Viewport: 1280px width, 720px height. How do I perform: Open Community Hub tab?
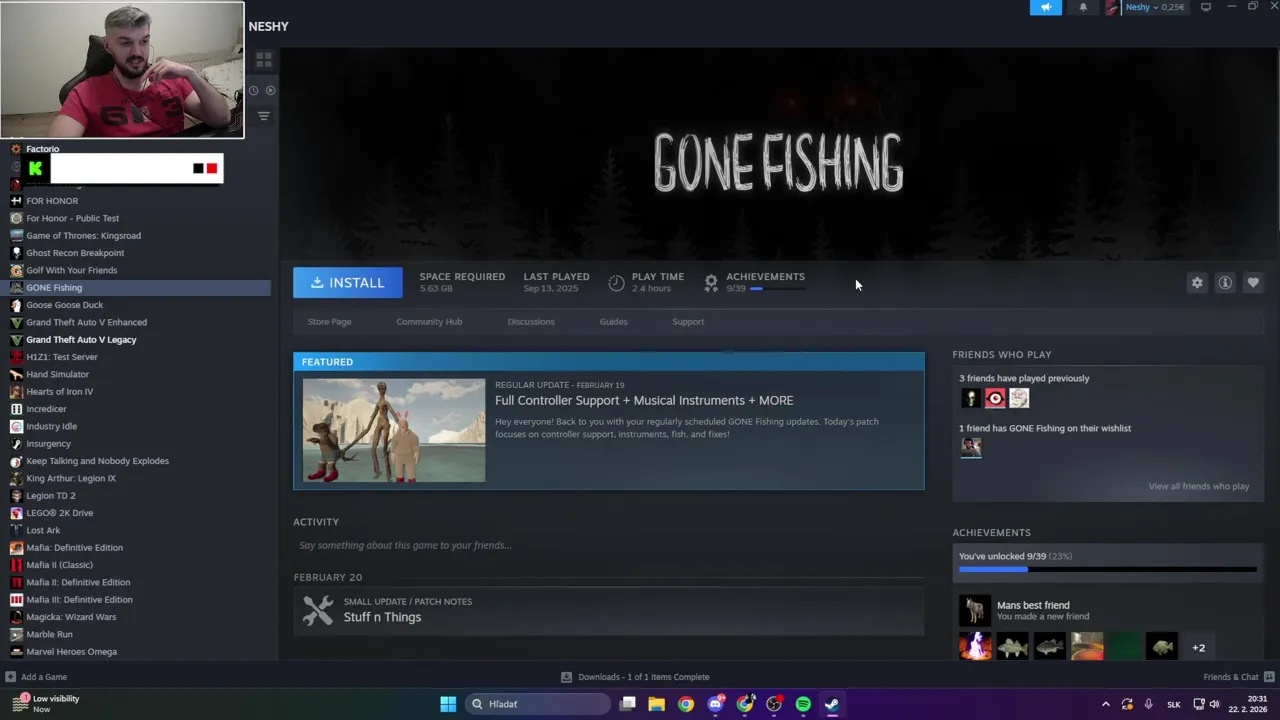(x=429, y=322)
